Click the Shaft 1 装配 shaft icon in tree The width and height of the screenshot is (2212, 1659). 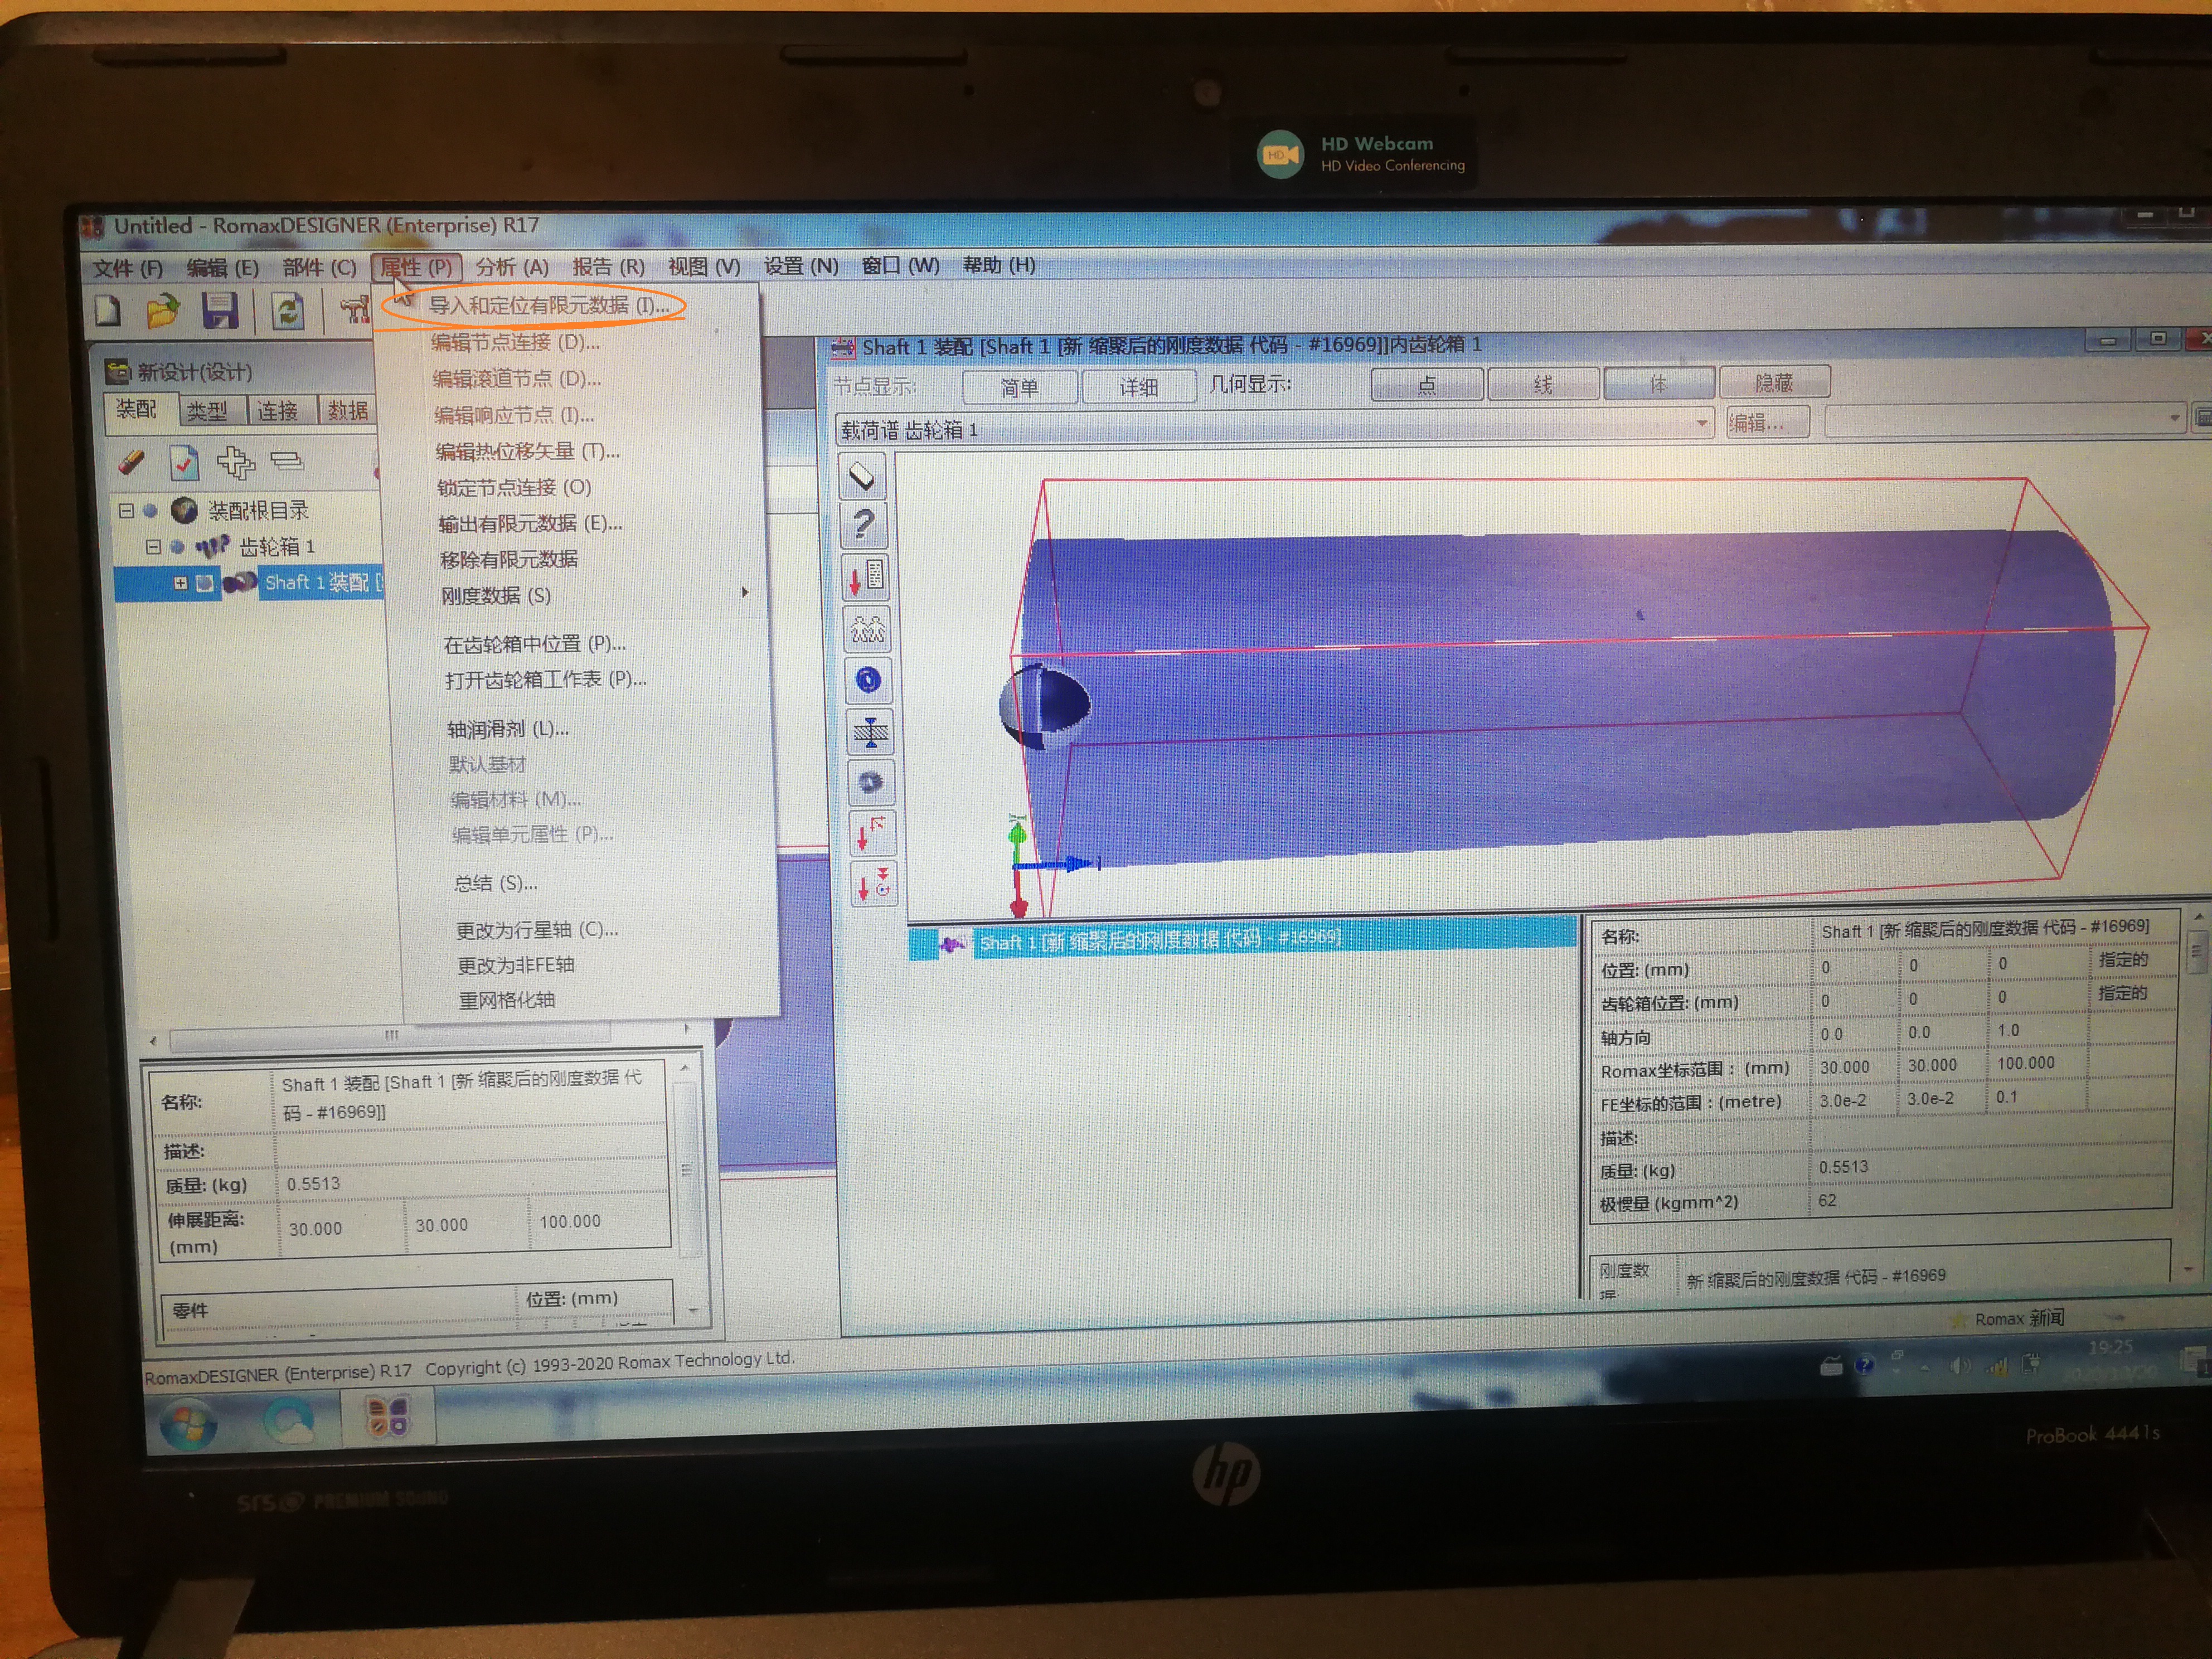coord(239,582)
